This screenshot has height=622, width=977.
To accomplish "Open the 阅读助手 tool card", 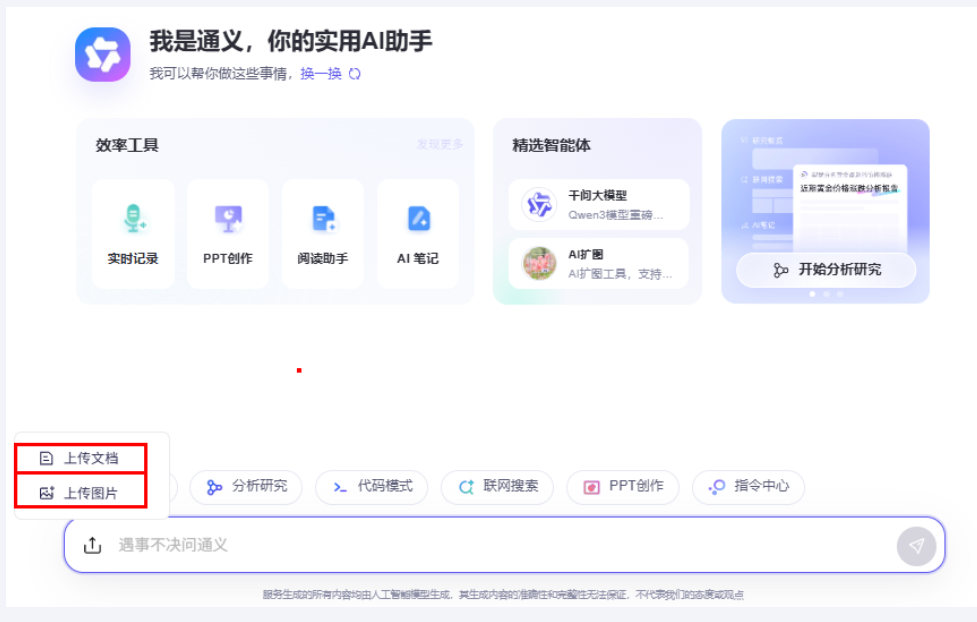I will [323, 234].
